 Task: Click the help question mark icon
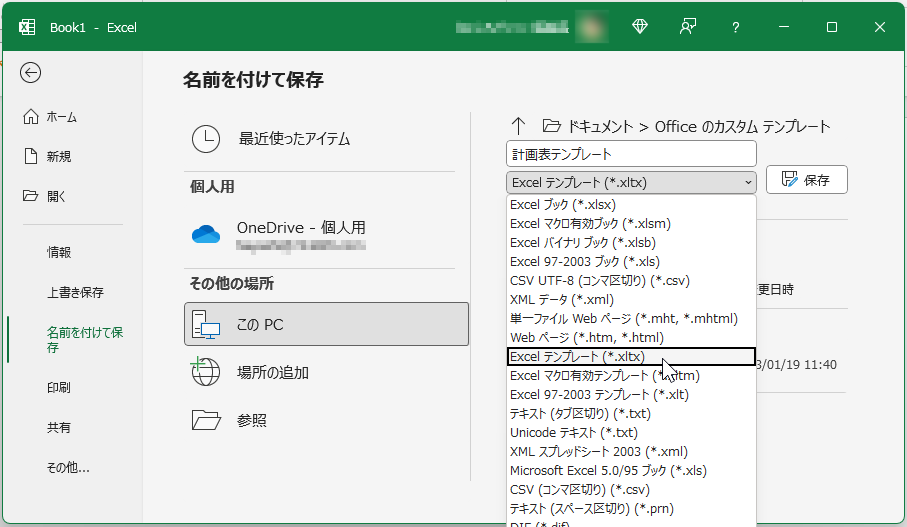pyautogui.click(x=735, y=27)
